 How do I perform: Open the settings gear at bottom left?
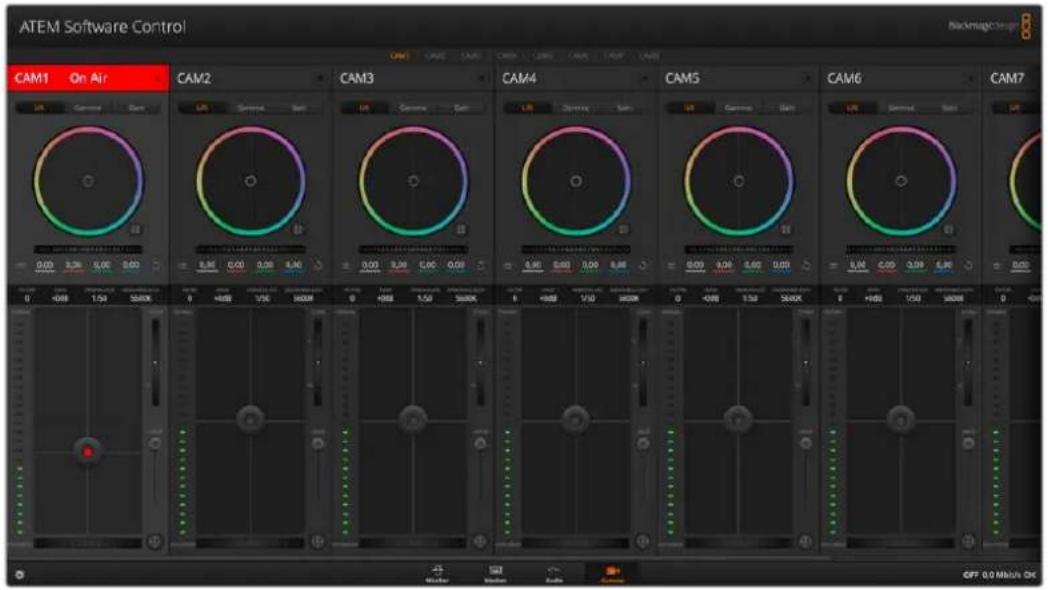[x=19, y=575]
